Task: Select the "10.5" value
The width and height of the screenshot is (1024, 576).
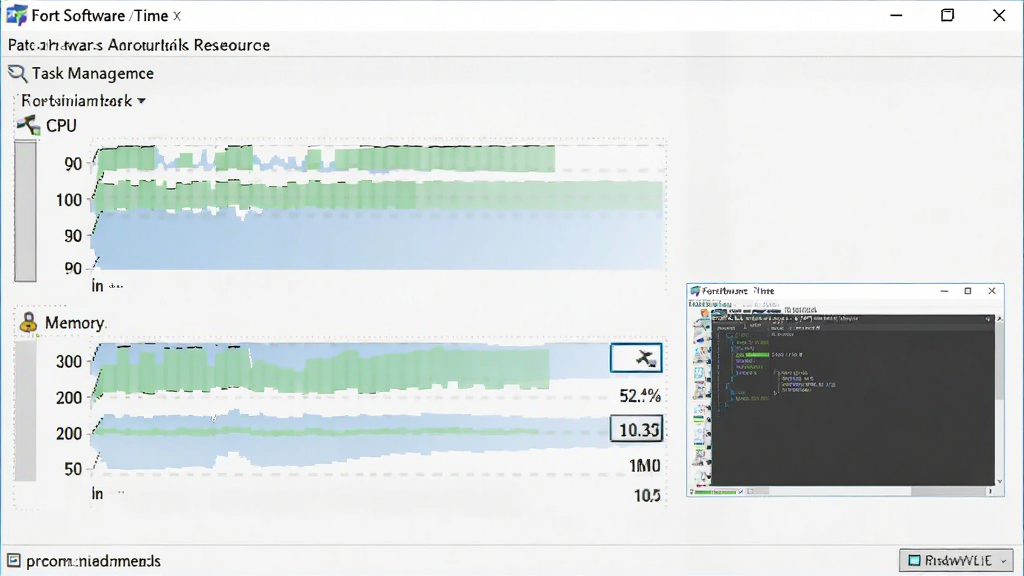Action: 647,496
